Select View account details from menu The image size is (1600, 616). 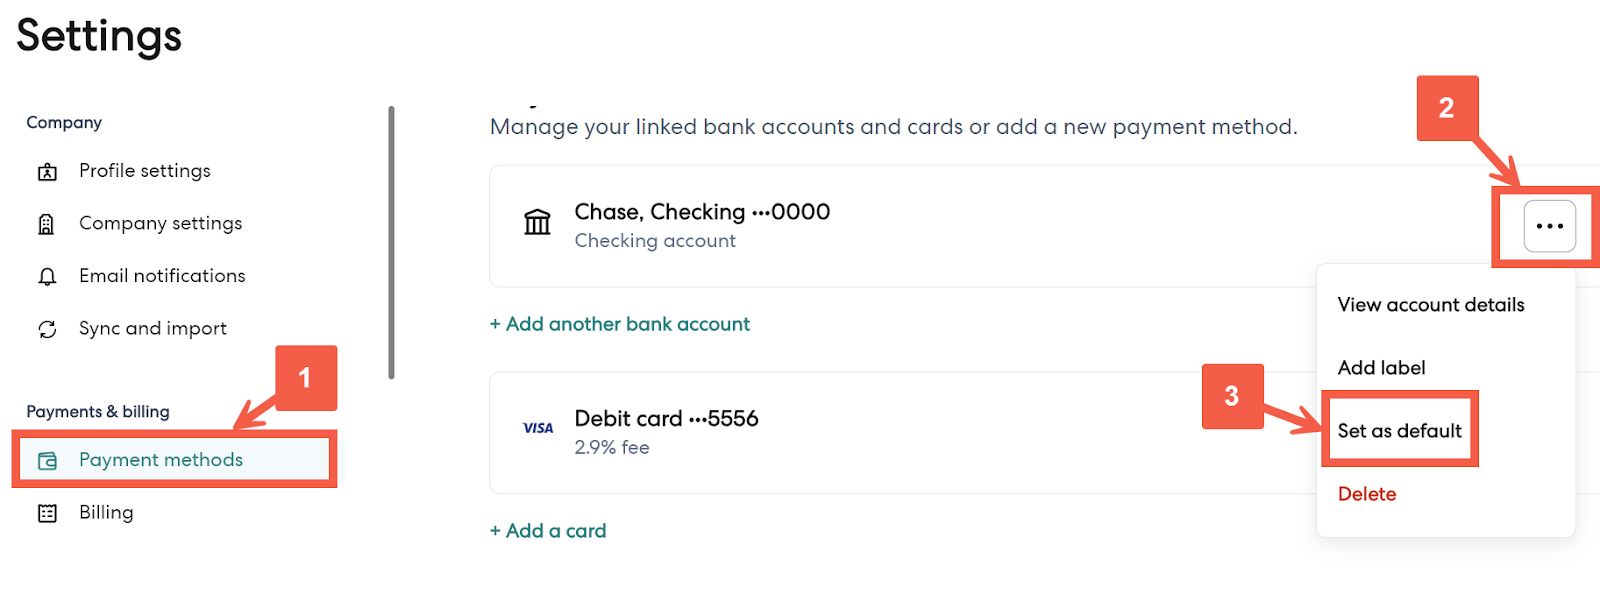[x=1430, y=305]
